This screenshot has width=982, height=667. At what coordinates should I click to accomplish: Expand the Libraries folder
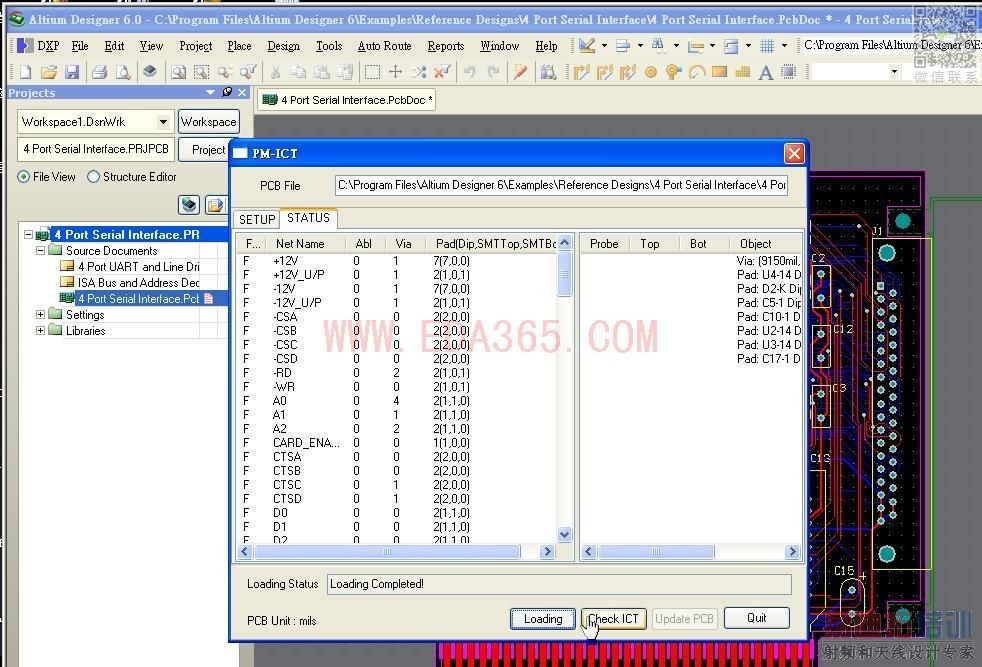pos(41,330)
